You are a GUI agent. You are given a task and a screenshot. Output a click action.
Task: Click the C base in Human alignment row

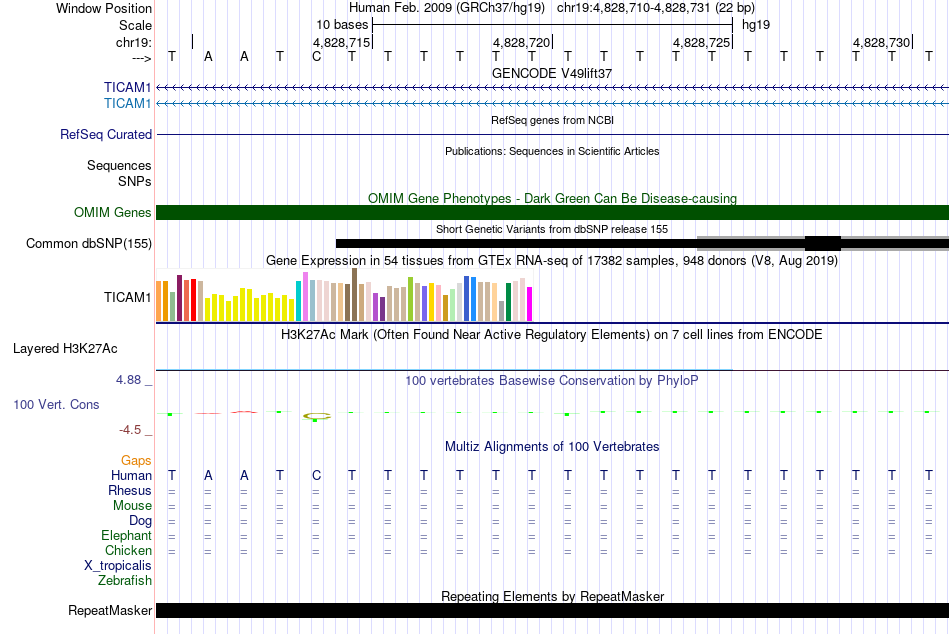click(x=316, y=476)
